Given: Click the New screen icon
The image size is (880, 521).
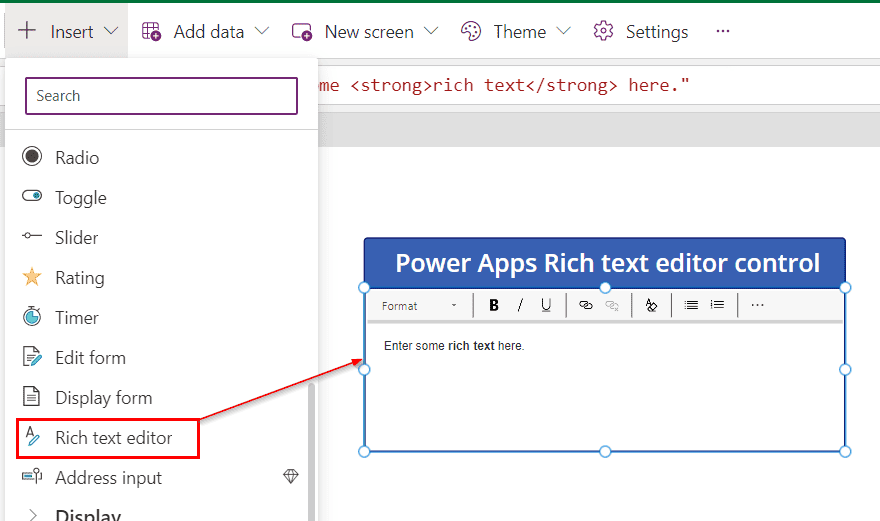Looking at the screenshot, I should click(x=302, y=31).
